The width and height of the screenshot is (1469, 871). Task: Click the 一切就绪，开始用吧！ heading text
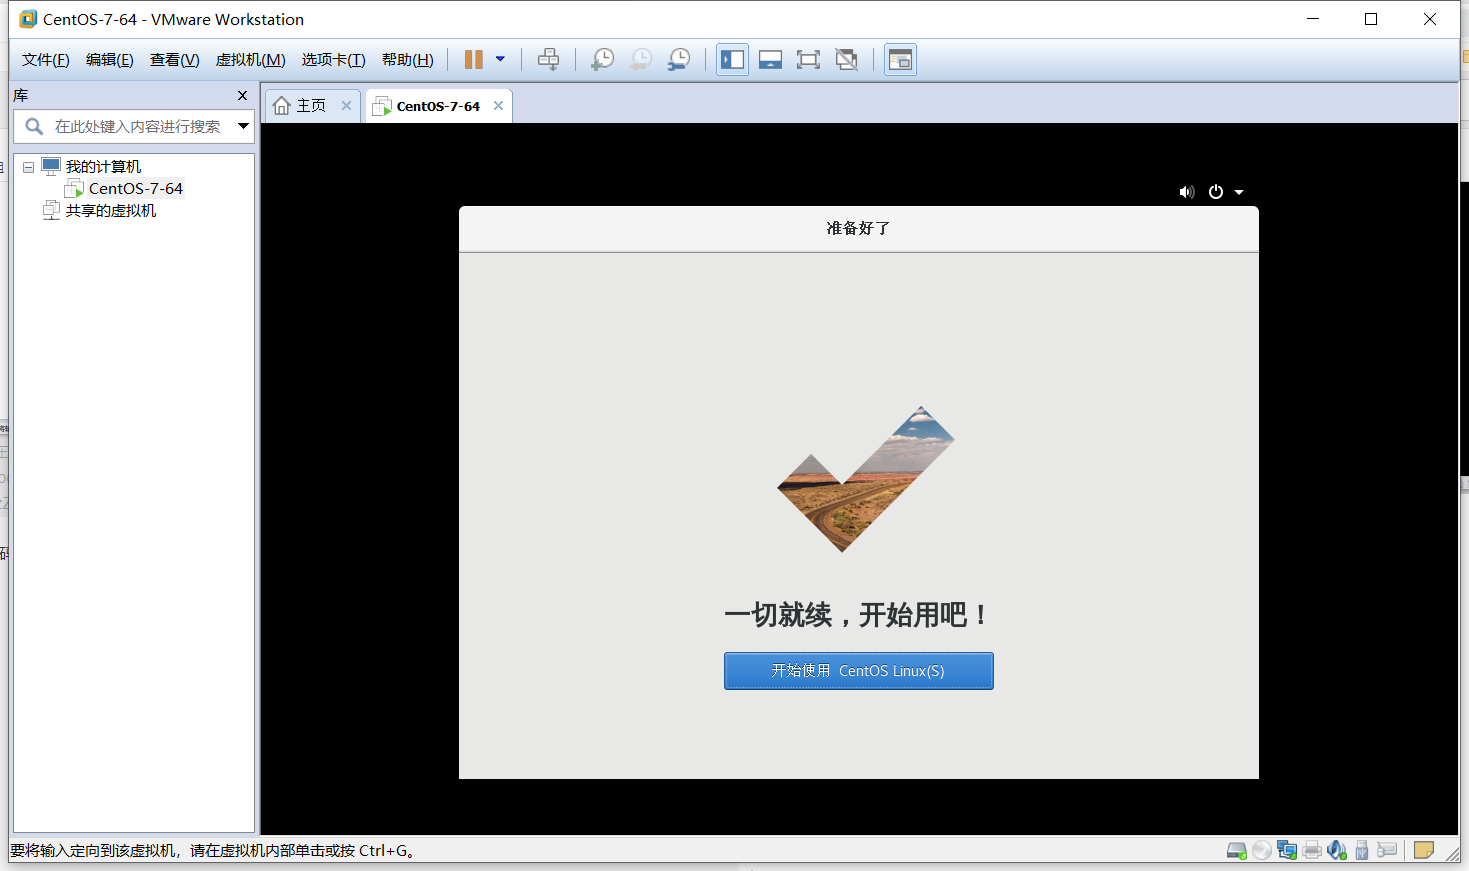tap(857, 614)
